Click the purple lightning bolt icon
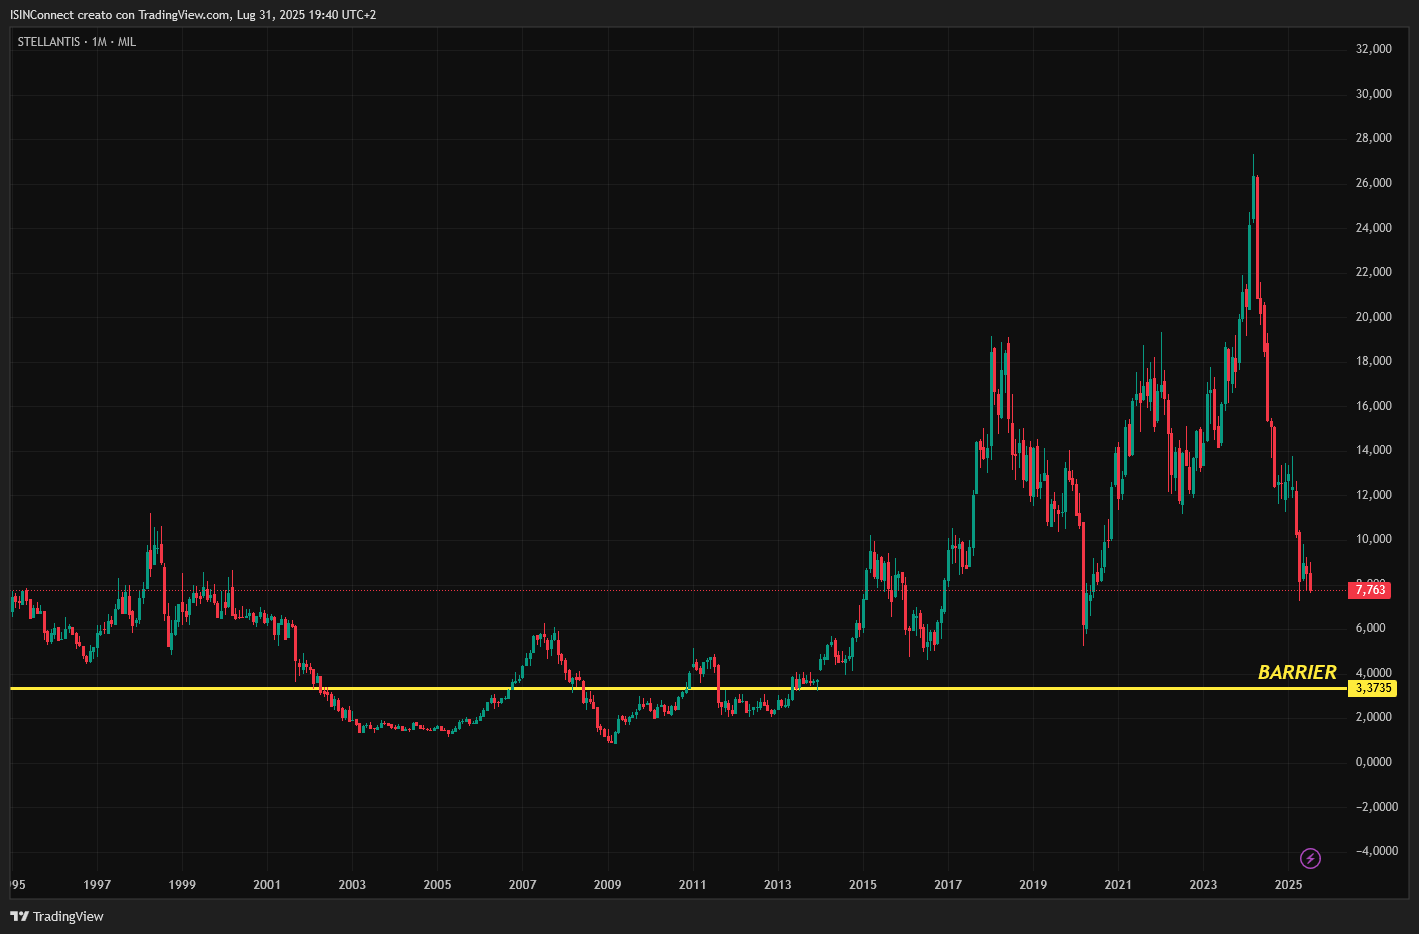 [x=1310, y=858]
